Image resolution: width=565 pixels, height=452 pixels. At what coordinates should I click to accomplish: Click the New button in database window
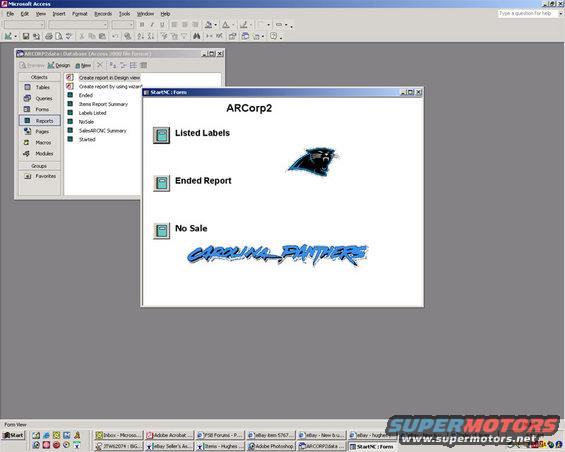(x=83, y=65)
